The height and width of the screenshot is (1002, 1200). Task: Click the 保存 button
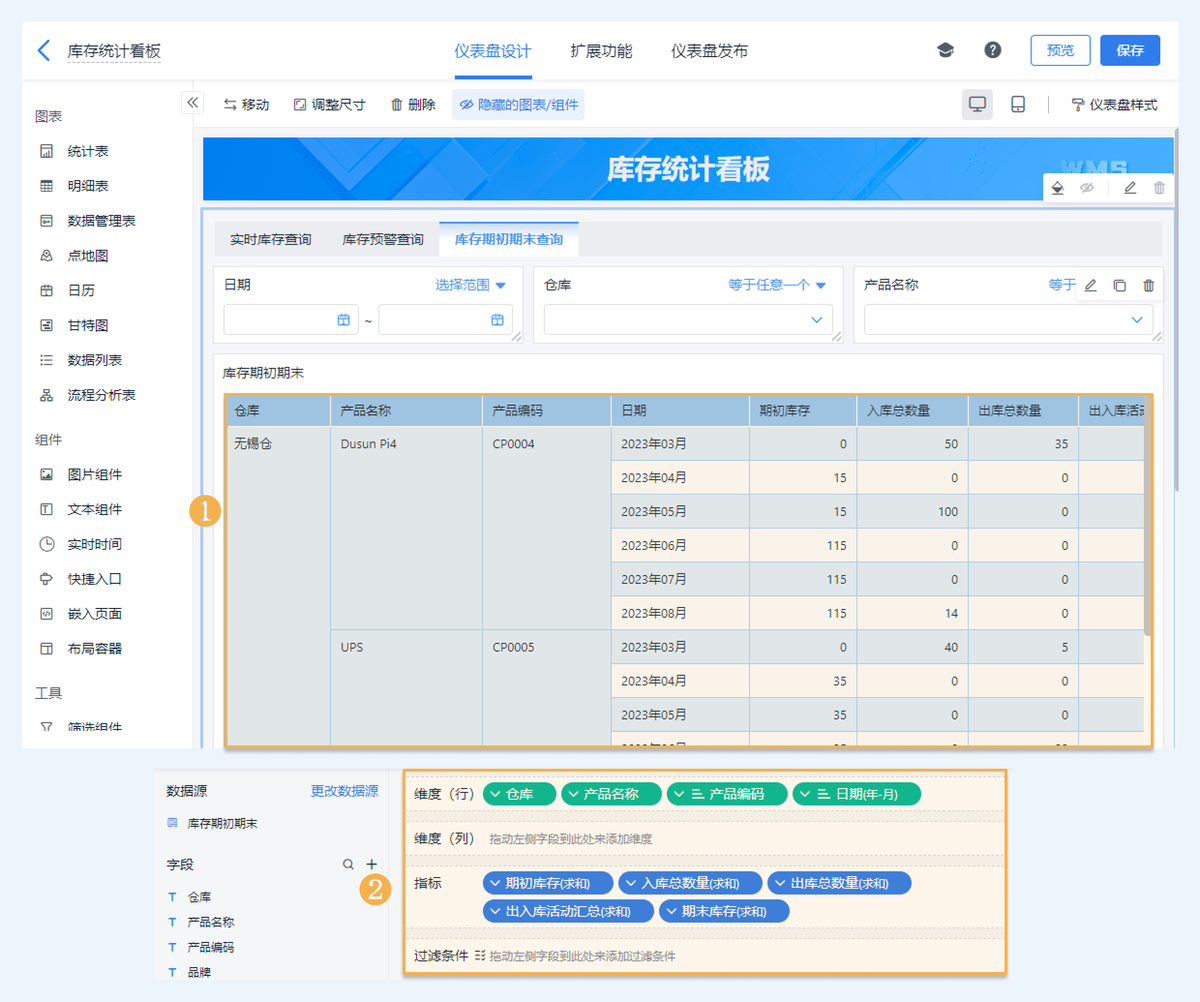tap(1130, 51)
